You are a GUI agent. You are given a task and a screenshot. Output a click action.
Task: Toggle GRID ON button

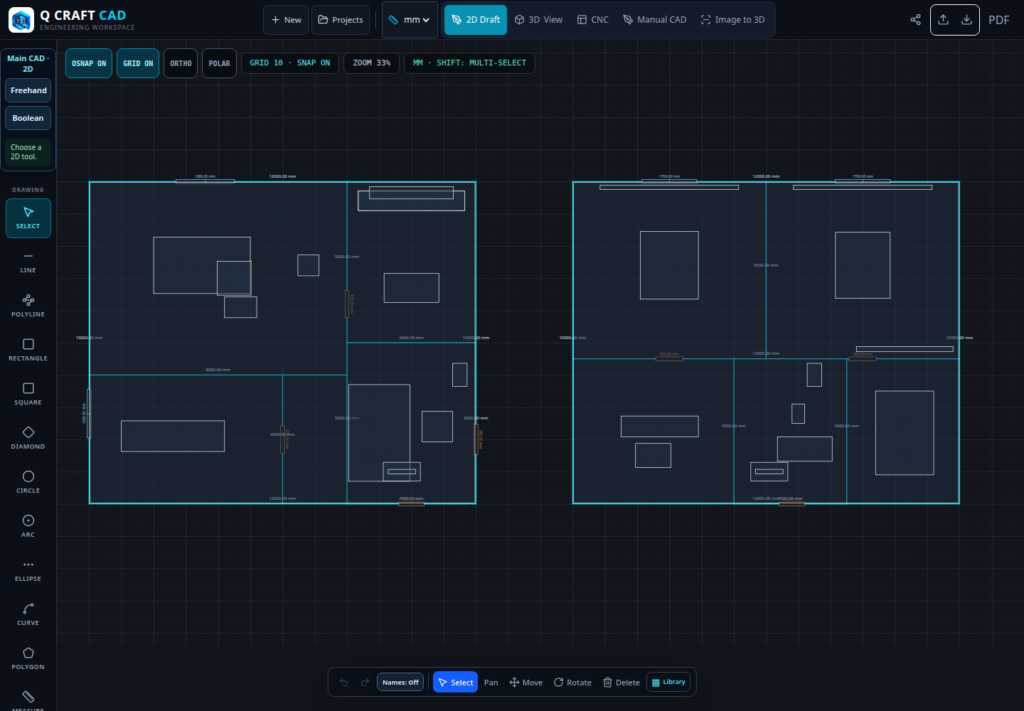138,63
